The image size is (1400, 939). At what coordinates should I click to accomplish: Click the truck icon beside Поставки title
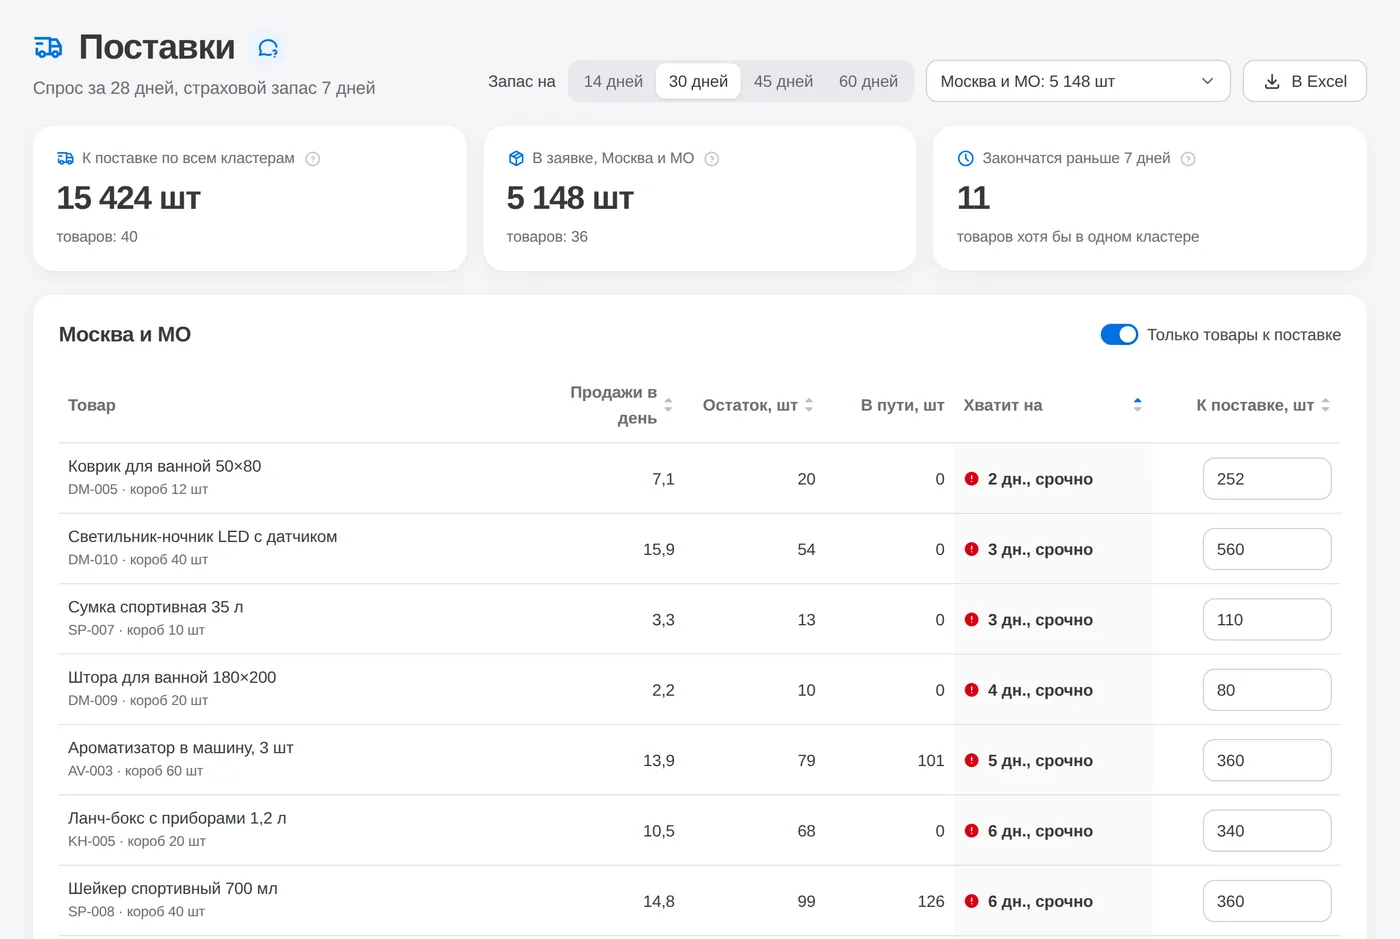click(48, 47)
